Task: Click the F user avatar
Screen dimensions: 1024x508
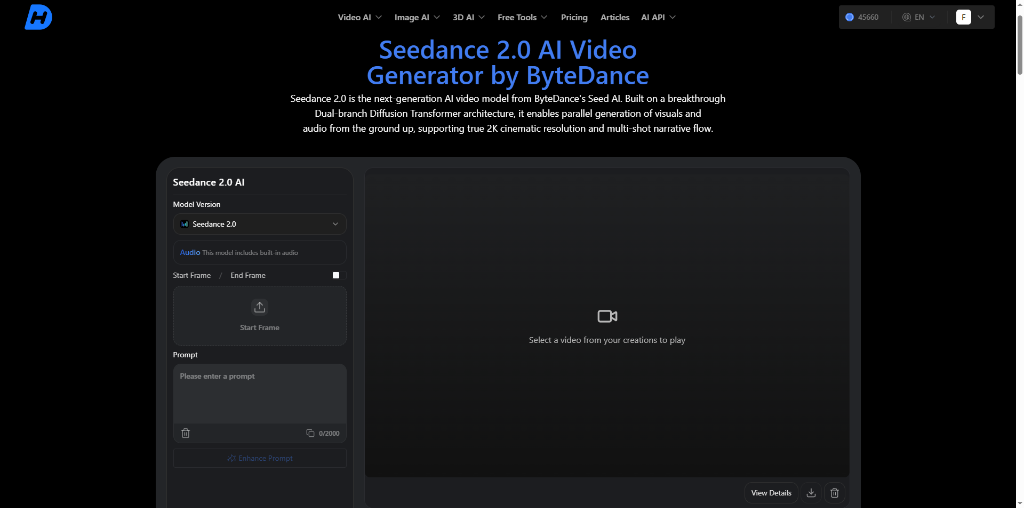Action: pyautogui.click(x=963, y=17)
